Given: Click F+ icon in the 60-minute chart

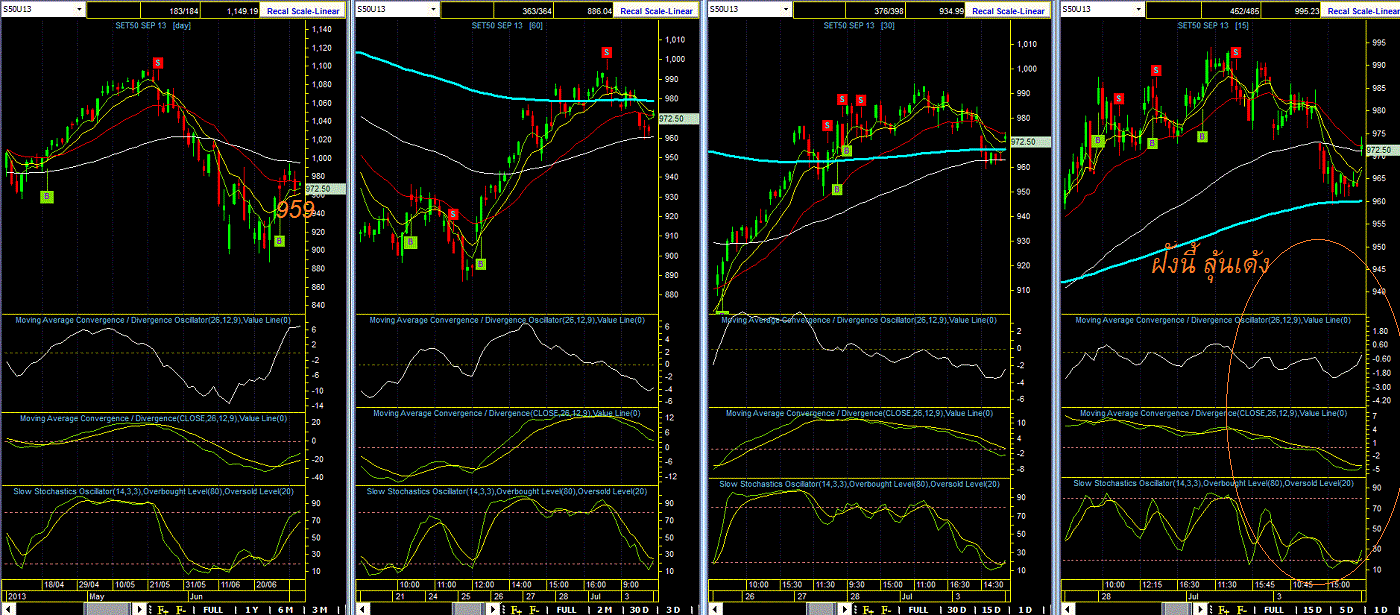Looking at the screenshot, I should point(516,609).
